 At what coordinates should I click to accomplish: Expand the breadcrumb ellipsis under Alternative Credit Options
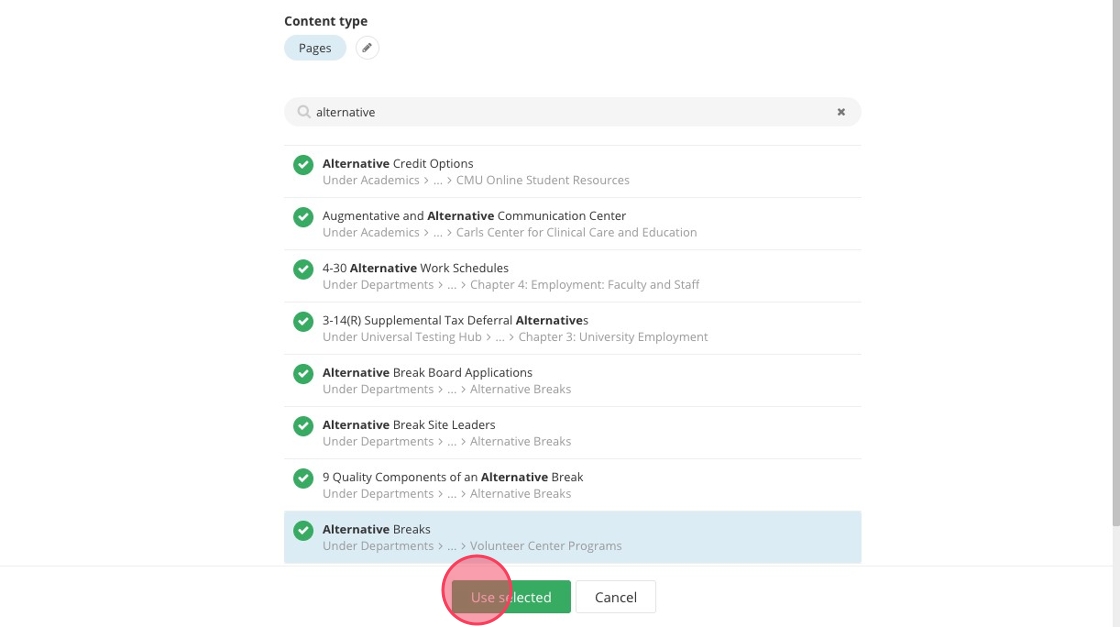[438, 181]
